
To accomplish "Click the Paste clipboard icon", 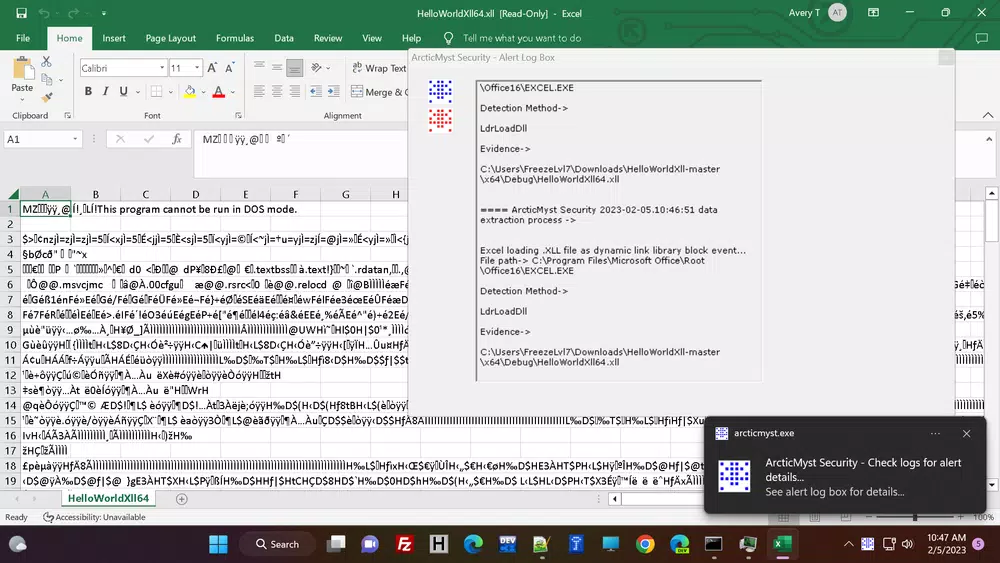I will [x=22, y=69].
